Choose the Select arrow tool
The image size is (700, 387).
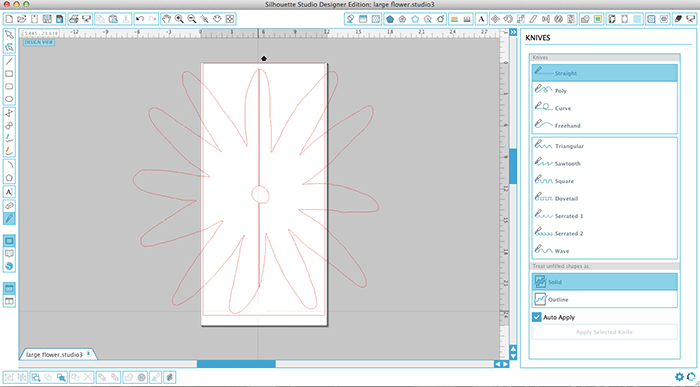tap(9, 35)
